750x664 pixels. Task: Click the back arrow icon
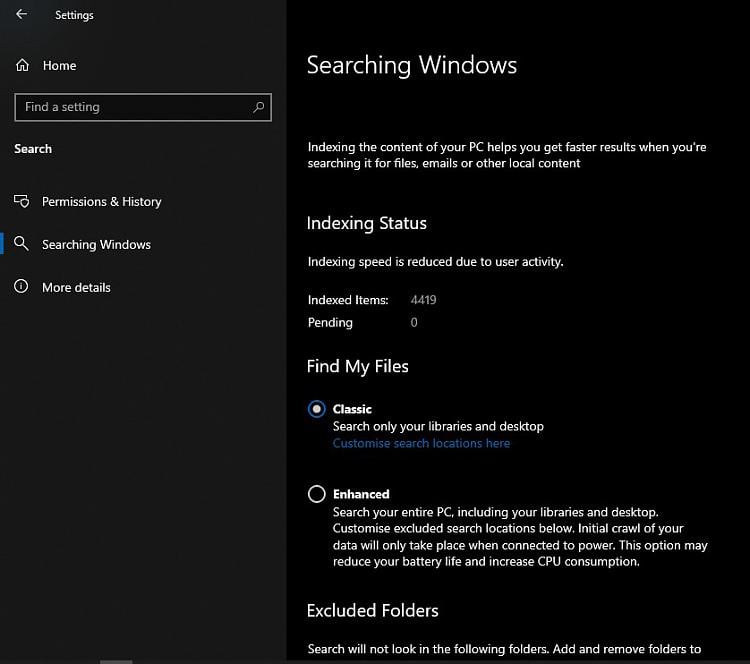(x=21, y=14)
